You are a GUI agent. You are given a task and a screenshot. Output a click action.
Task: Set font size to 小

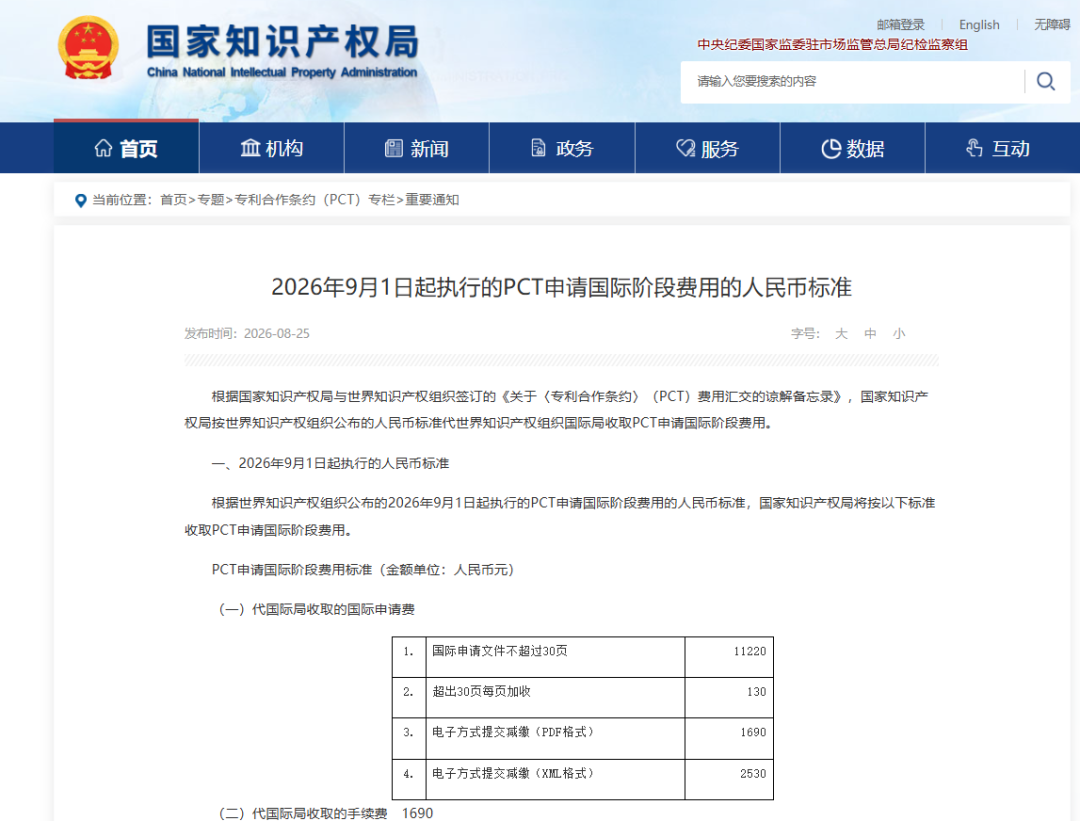click(x=899, y=334)
